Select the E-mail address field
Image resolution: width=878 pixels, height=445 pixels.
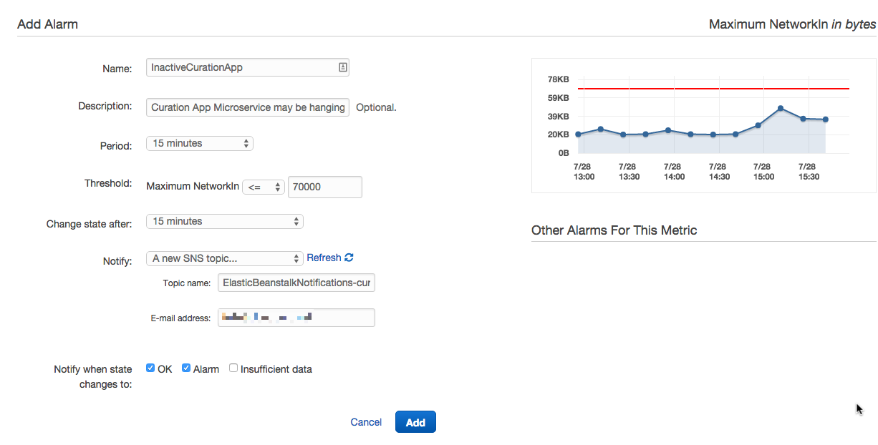(296, 317)
